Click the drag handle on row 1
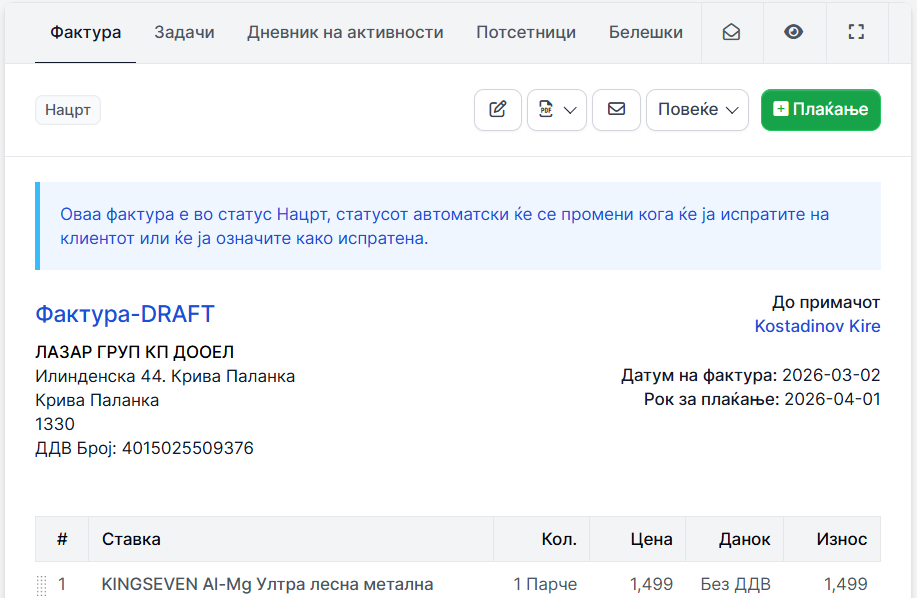The image size is (917, 598). coord(42,585)
